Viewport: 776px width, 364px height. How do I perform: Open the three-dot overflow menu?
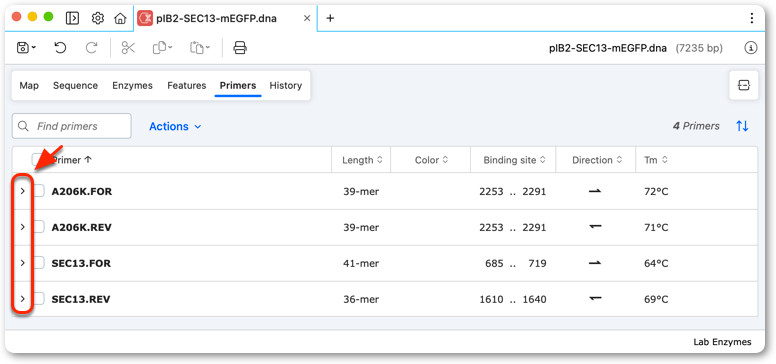[752, 18]
